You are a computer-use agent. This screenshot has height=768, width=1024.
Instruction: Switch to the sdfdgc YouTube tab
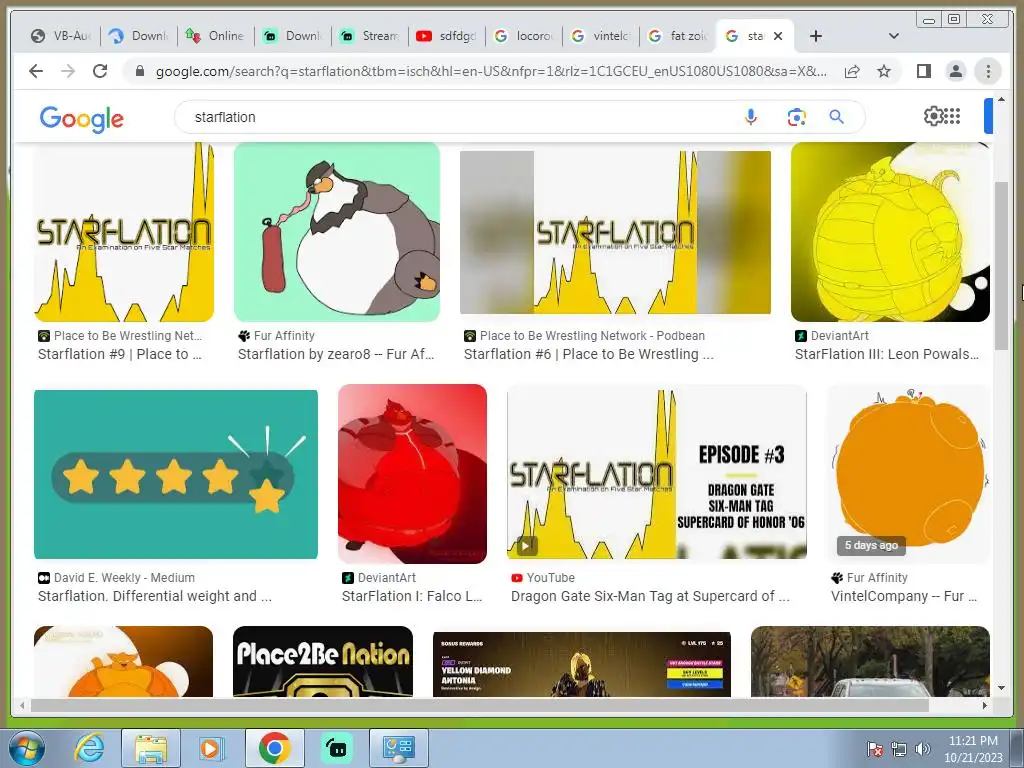click(x=446, y=36)
